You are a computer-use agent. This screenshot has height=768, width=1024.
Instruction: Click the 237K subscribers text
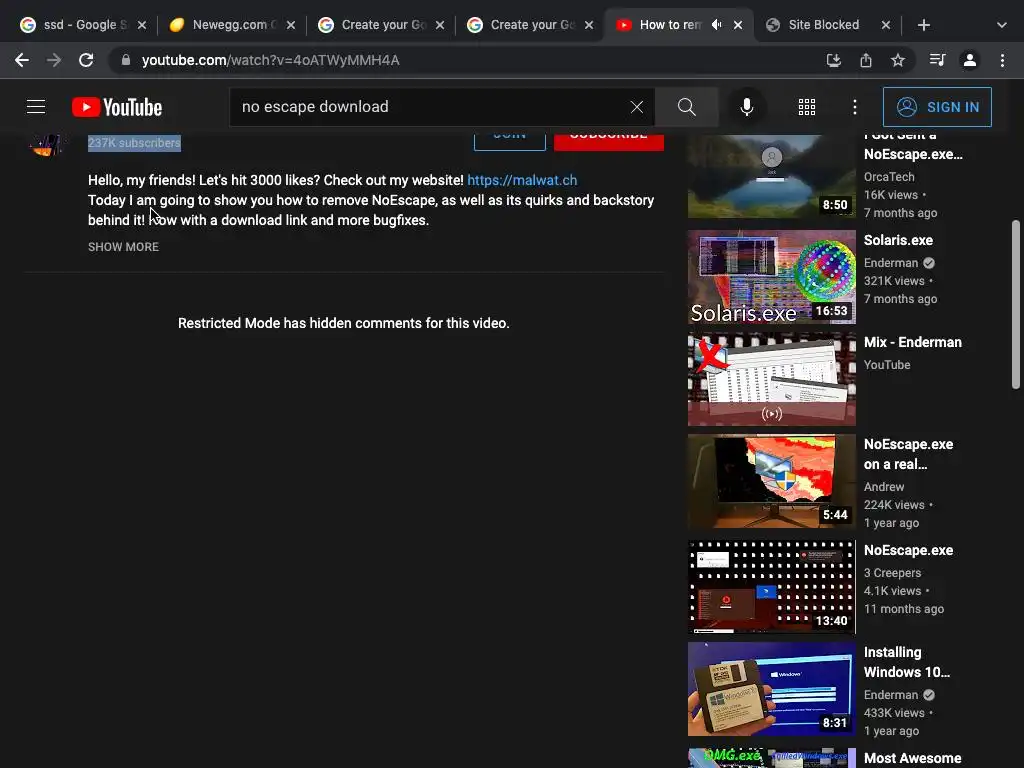(x=135, y=143)
